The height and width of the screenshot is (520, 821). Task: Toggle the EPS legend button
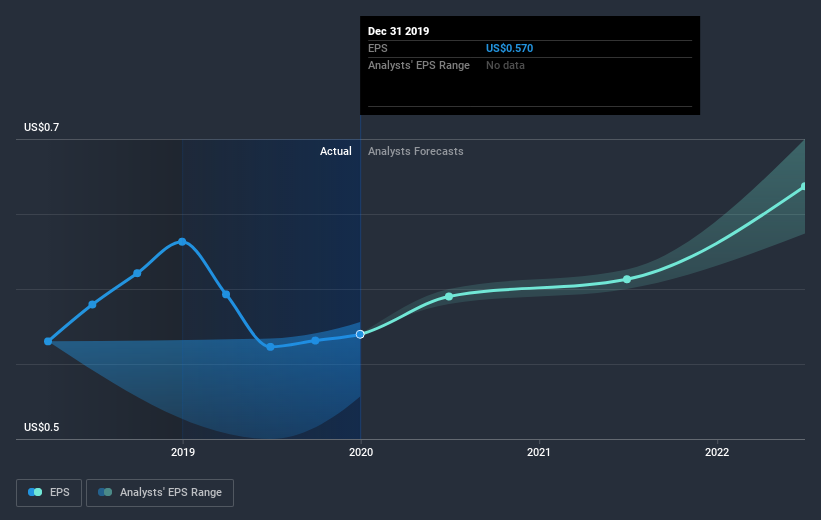[49, 492]
